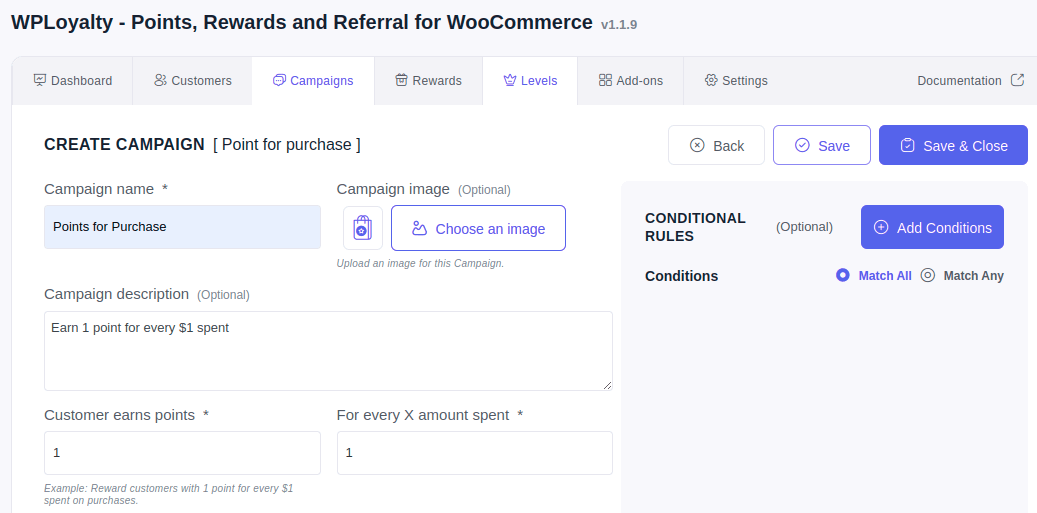Click the Dashboard monitor icon
The height and width of the screenshot is (513, 1037).
click(40, 80)
